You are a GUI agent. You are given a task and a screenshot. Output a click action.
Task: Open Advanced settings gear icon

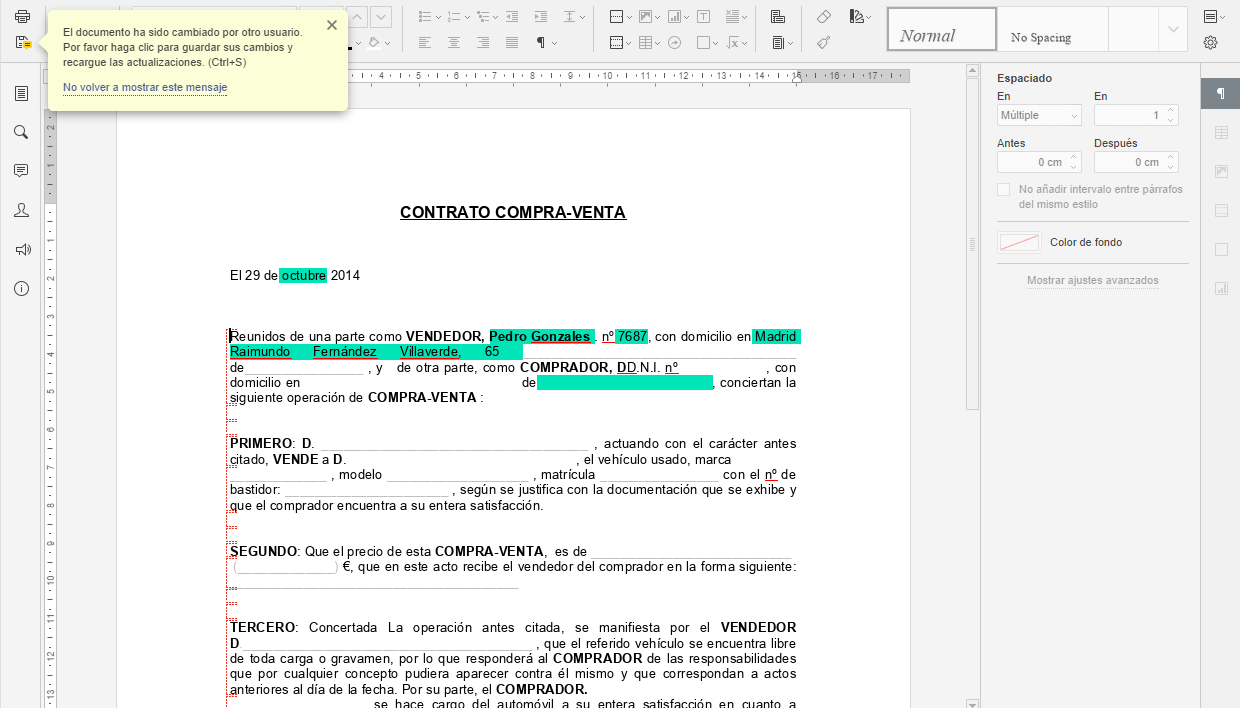pos(1210,42)
